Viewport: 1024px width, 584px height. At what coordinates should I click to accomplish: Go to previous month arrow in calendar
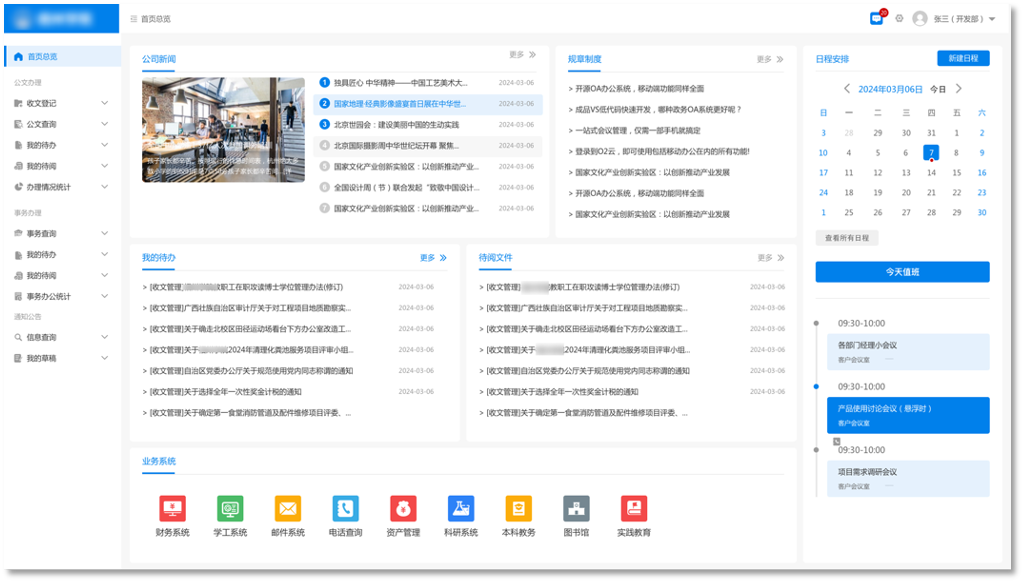(x=846, y=89)
